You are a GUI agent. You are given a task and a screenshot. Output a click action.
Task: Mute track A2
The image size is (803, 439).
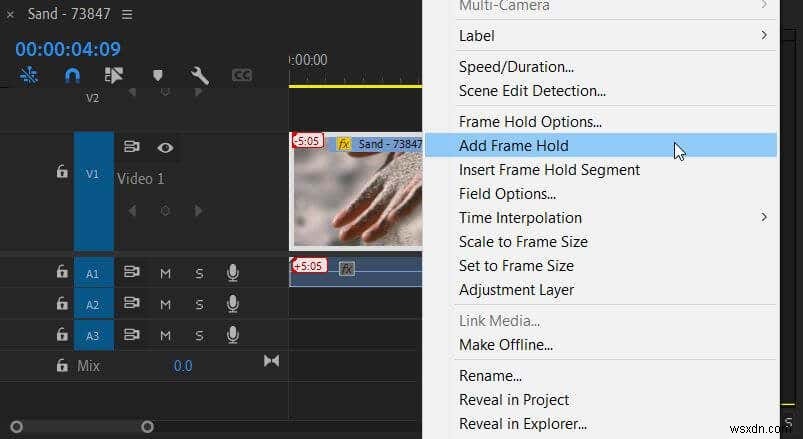click(x=165, y=305)
